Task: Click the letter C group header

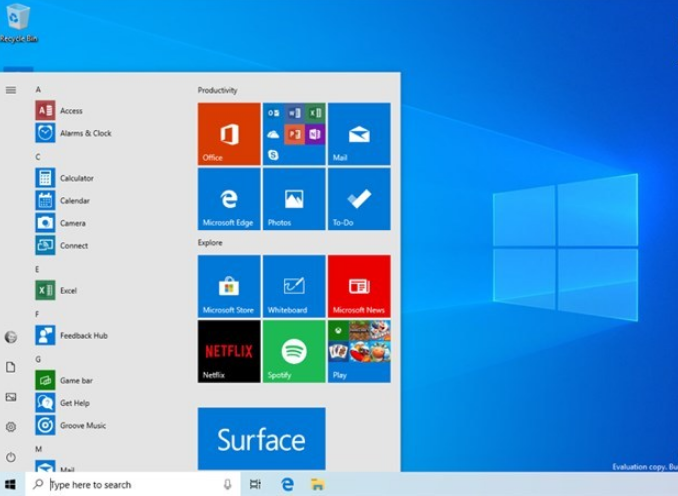Action: point(38,157)
